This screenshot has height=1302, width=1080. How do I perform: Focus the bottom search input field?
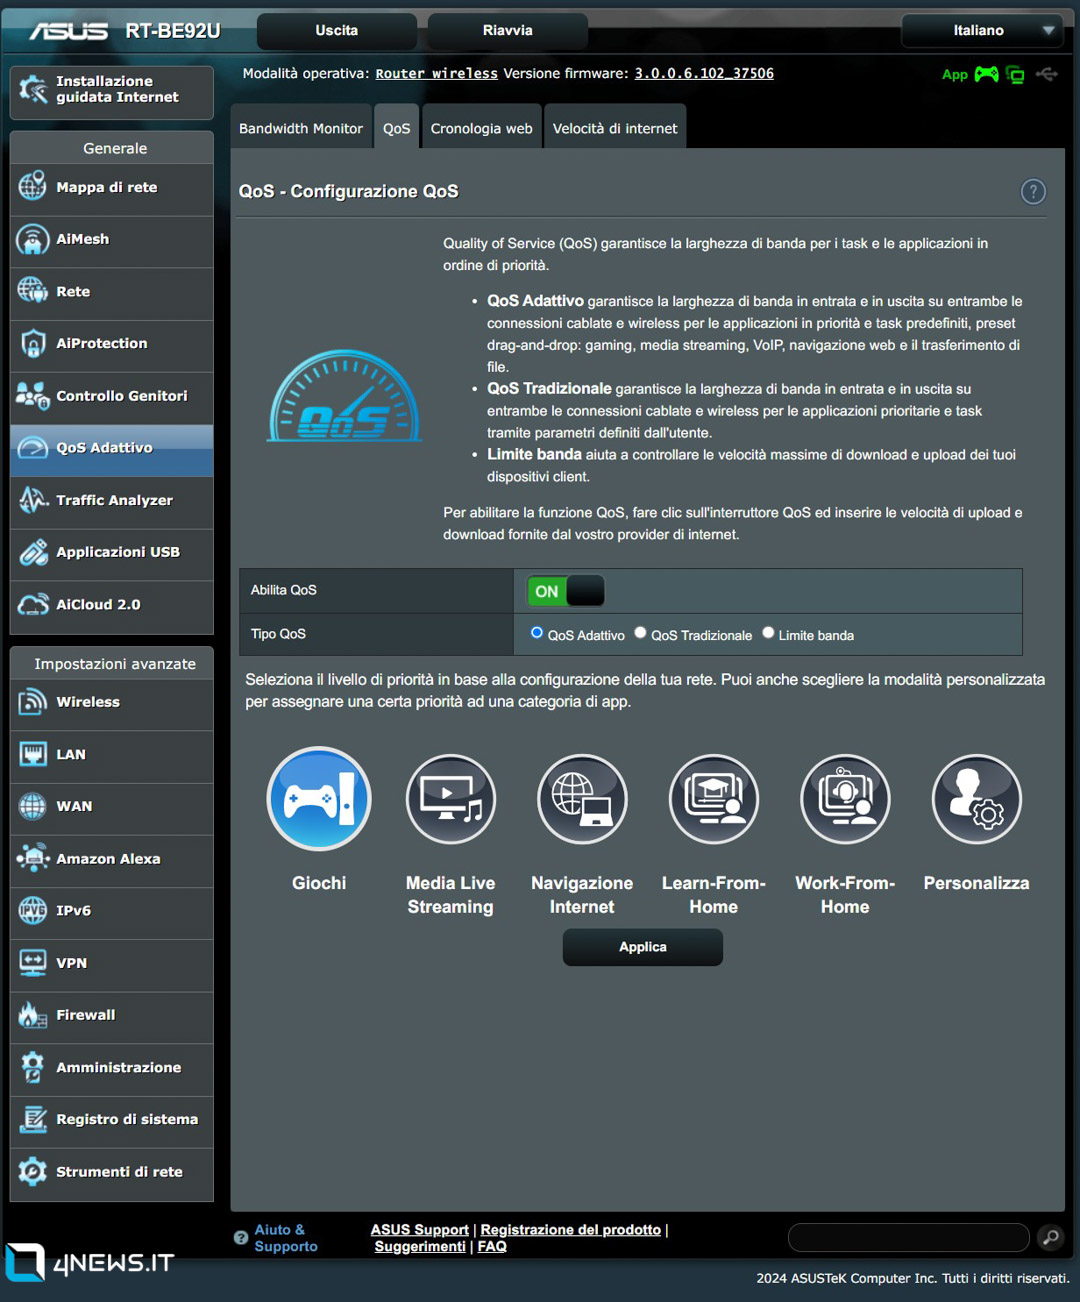click(909, 1238)
